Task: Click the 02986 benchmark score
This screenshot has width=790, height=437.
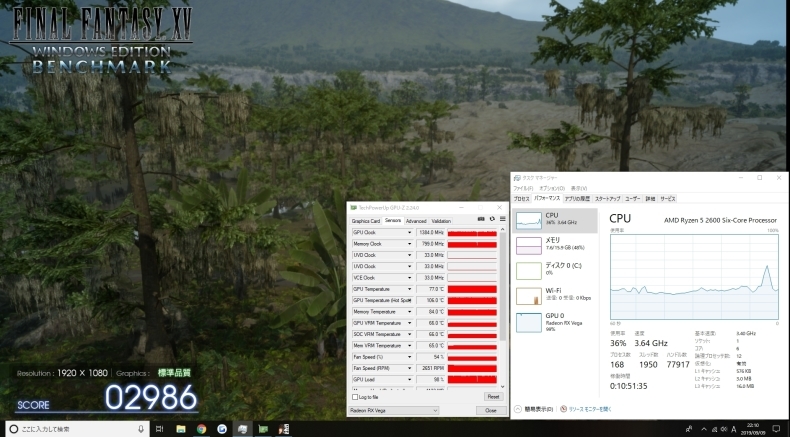Action: click(x=151, y=397)
